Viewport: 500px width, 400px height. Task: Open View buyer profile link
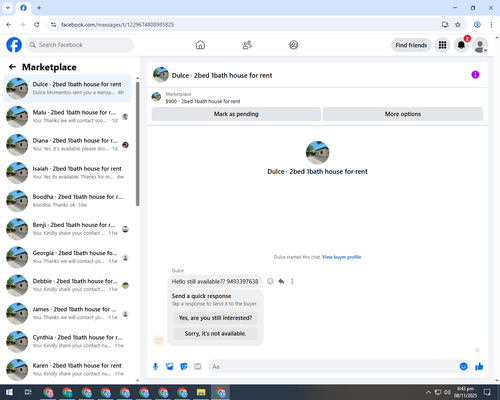pos(341,257)
